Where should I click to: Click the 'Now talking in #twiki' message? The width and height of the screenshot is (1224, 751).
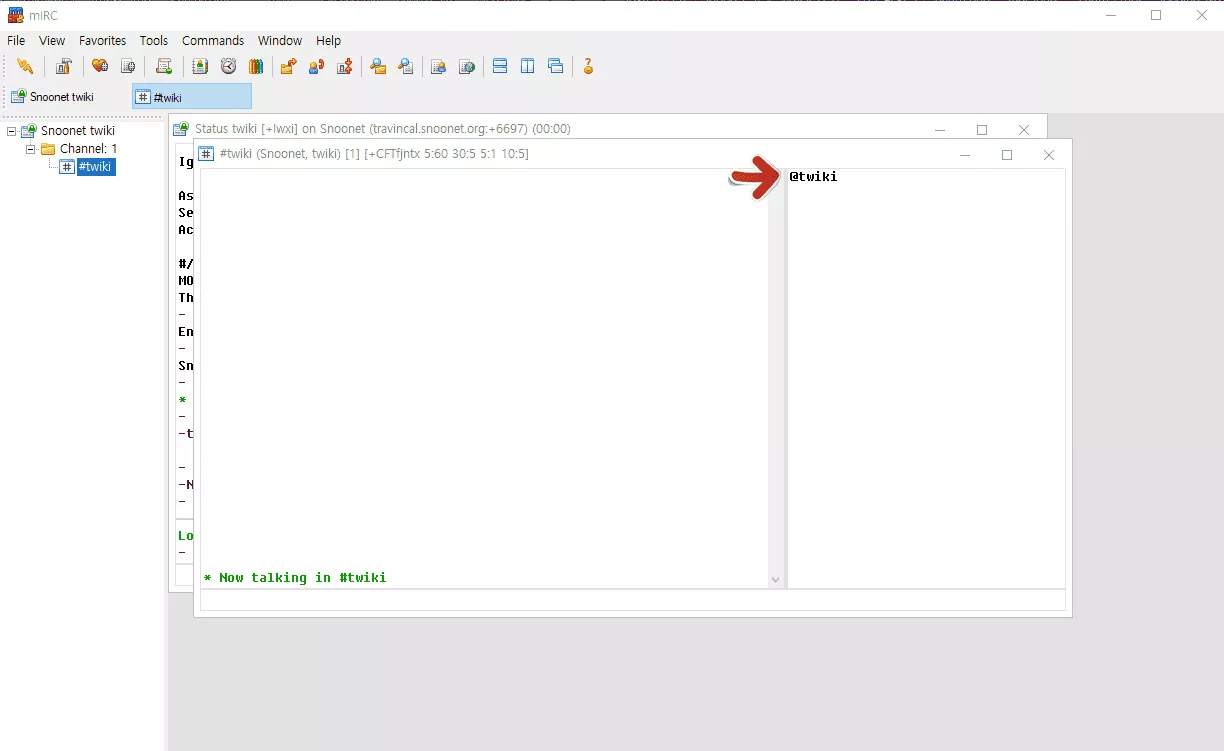[295, 578]
